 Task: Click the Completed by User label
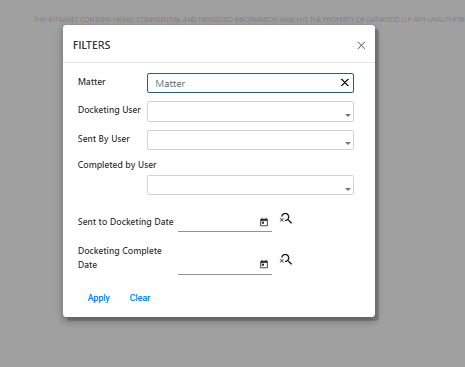(x=117, y=165)
